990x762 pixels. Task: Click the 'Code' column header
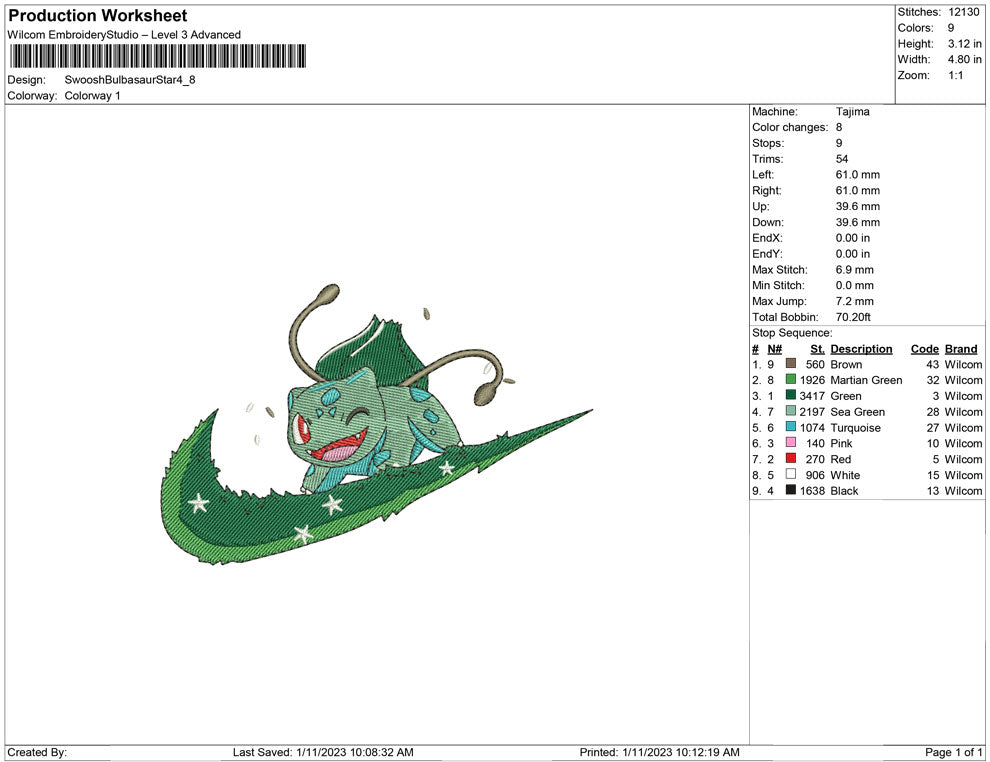point(924,349)
